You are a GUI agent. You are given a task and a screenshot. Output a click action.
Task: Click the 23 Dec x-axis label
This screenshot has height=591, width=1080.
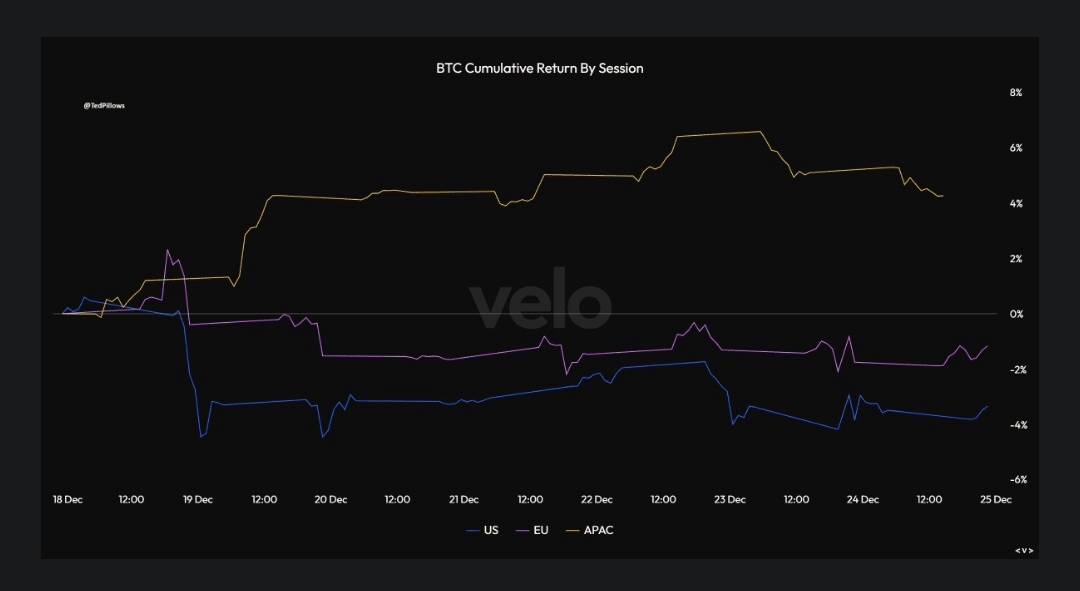pos(730,499)
